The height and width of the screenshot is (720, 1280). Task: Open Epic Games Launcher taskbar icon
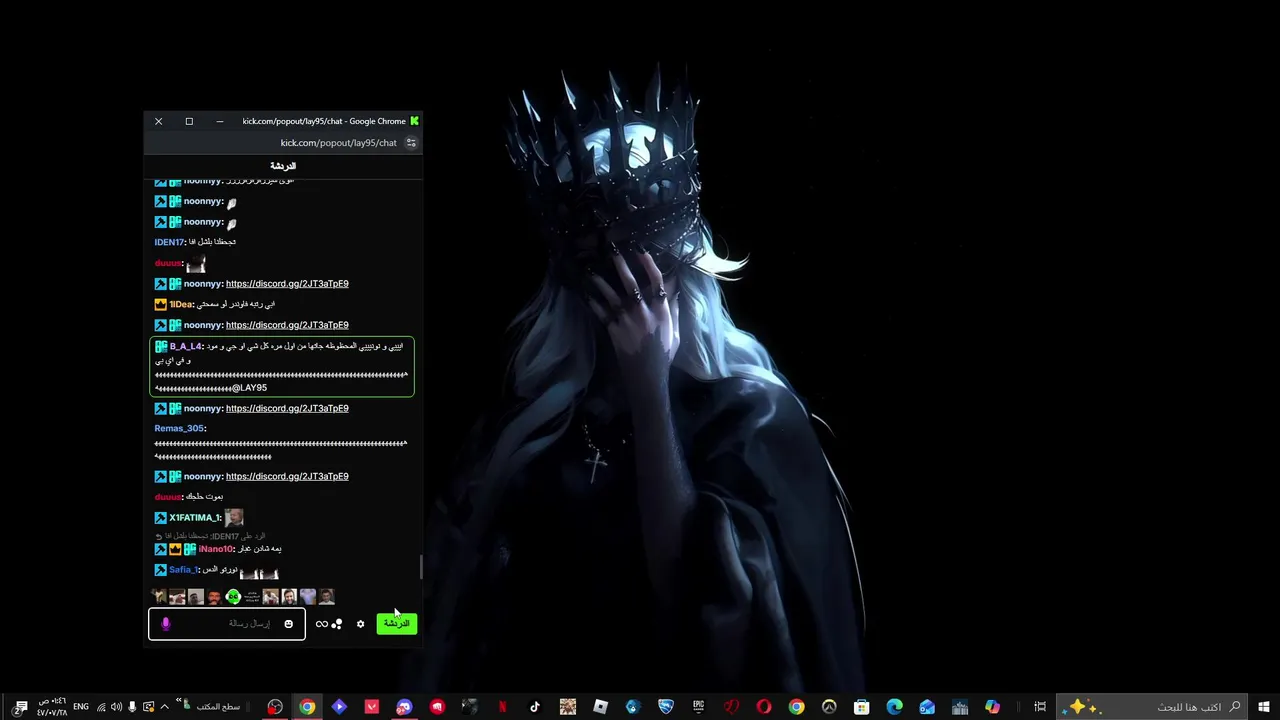tap(698, 707)
